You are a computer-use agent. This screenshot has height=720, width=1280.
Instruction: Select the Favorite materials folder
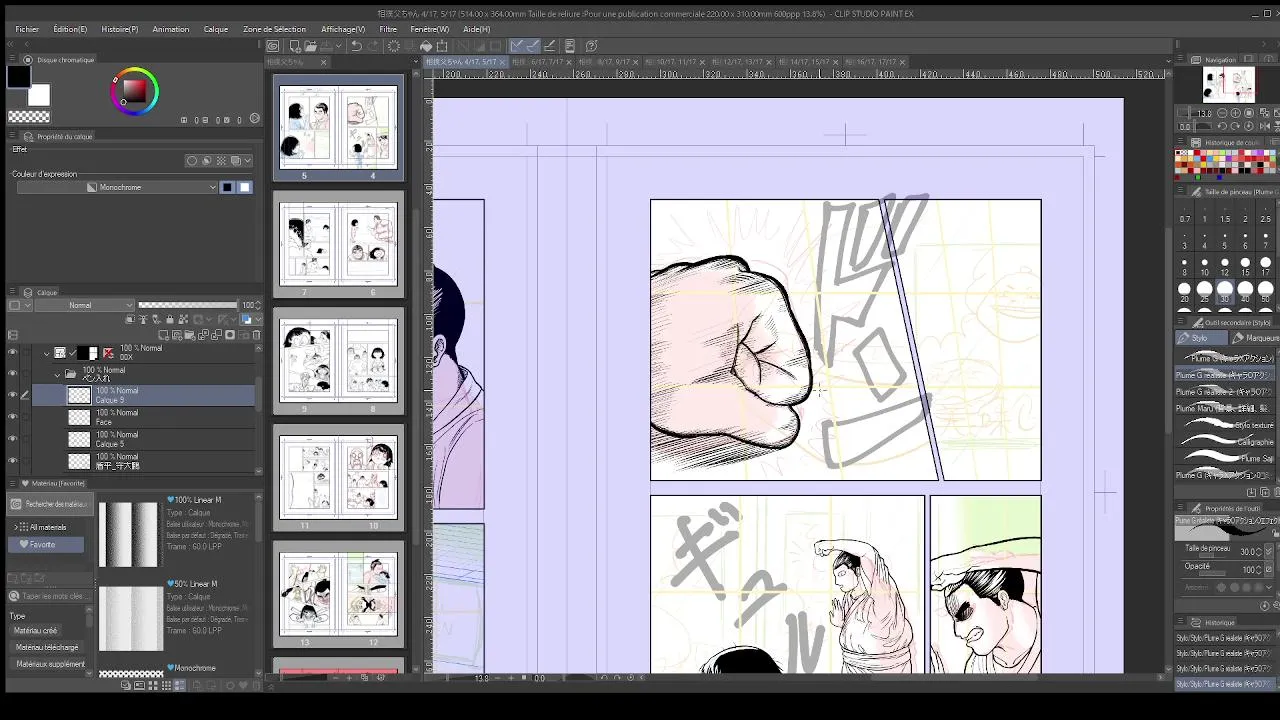point(46,545)
